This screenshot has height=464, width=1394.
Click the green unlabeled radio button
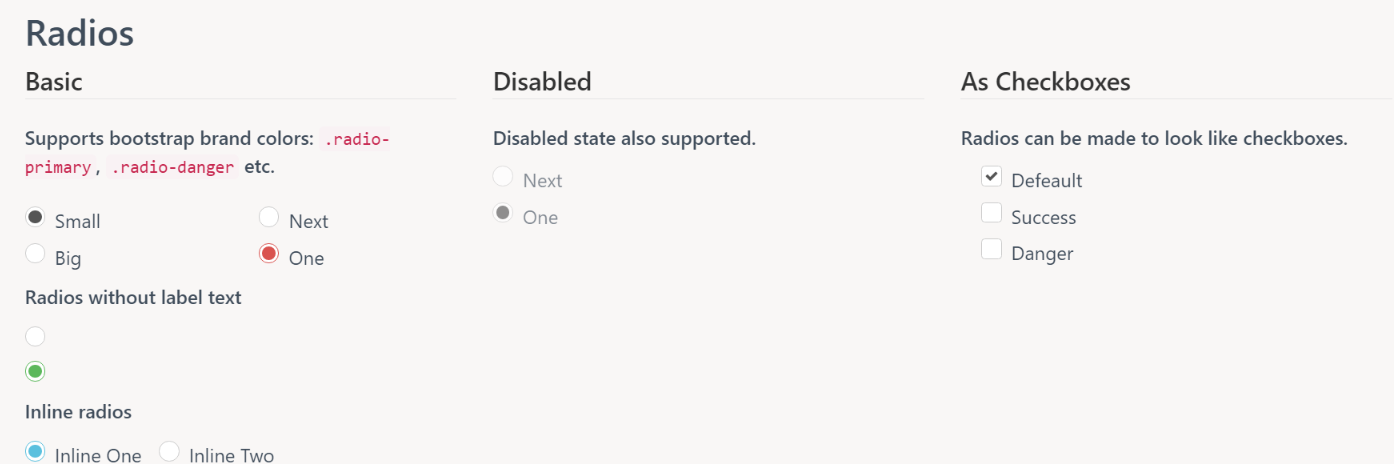(x=35, y=372)
